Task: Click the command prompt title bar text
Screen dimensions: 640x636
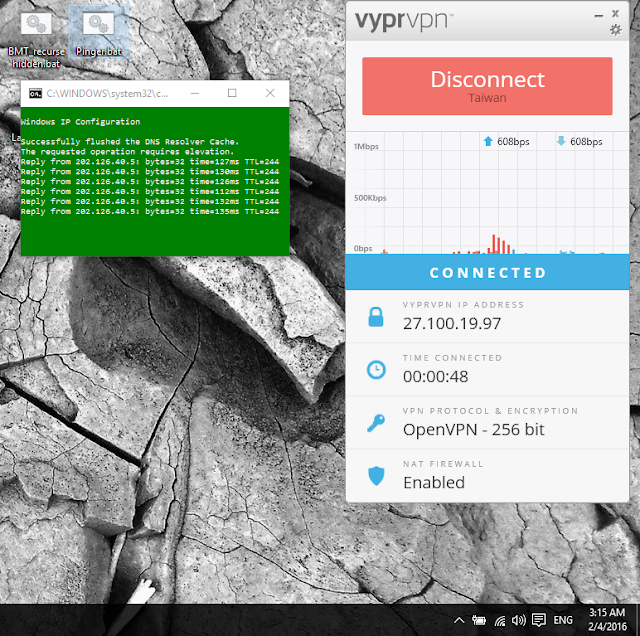Action: (107, 93)
